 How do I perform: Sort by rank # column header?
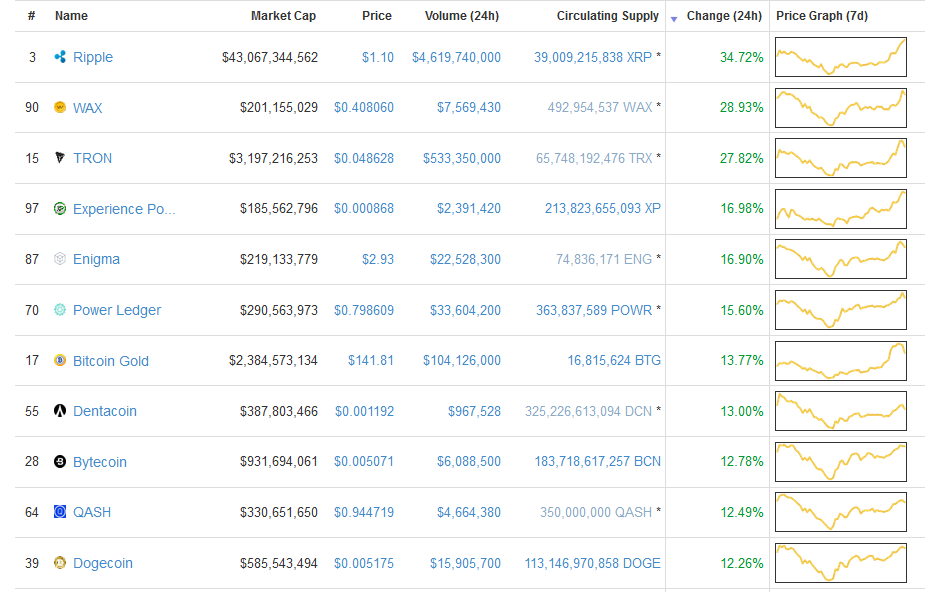coord(32,16)
